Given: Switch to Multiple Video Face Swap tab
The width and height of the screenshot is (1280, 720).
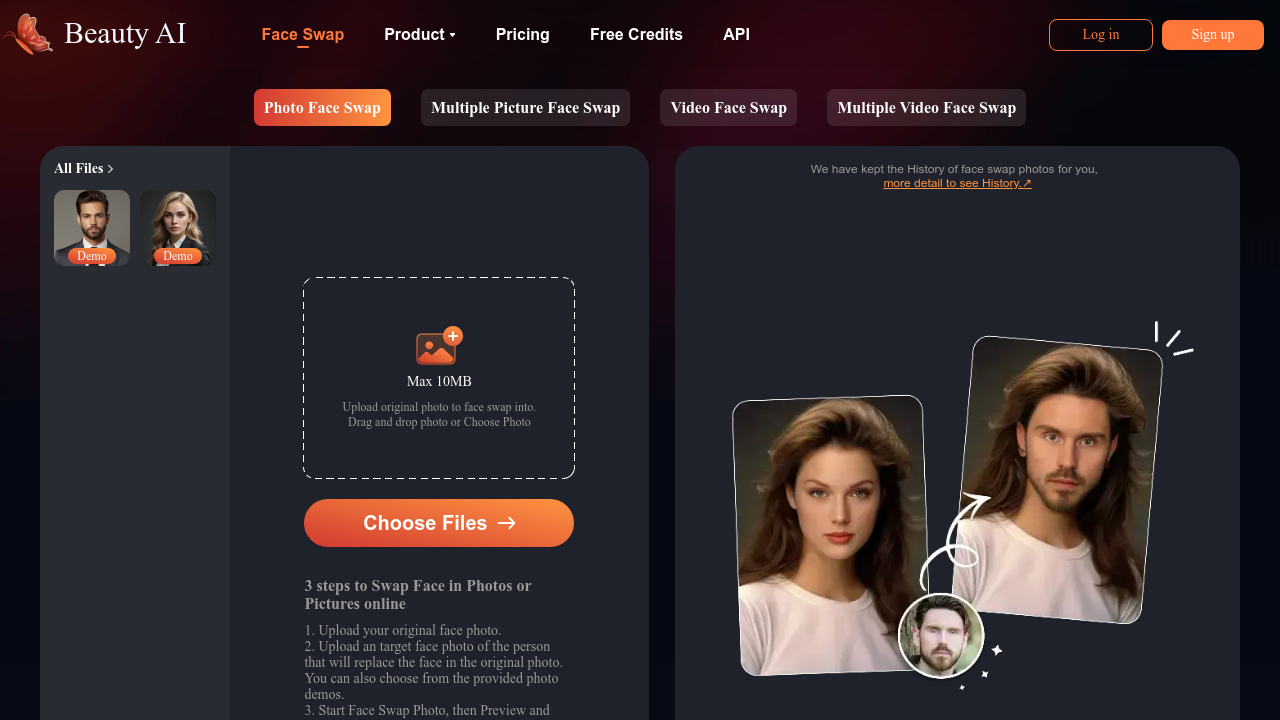Looking at the screenshot, I should click(x=926, y=108).
